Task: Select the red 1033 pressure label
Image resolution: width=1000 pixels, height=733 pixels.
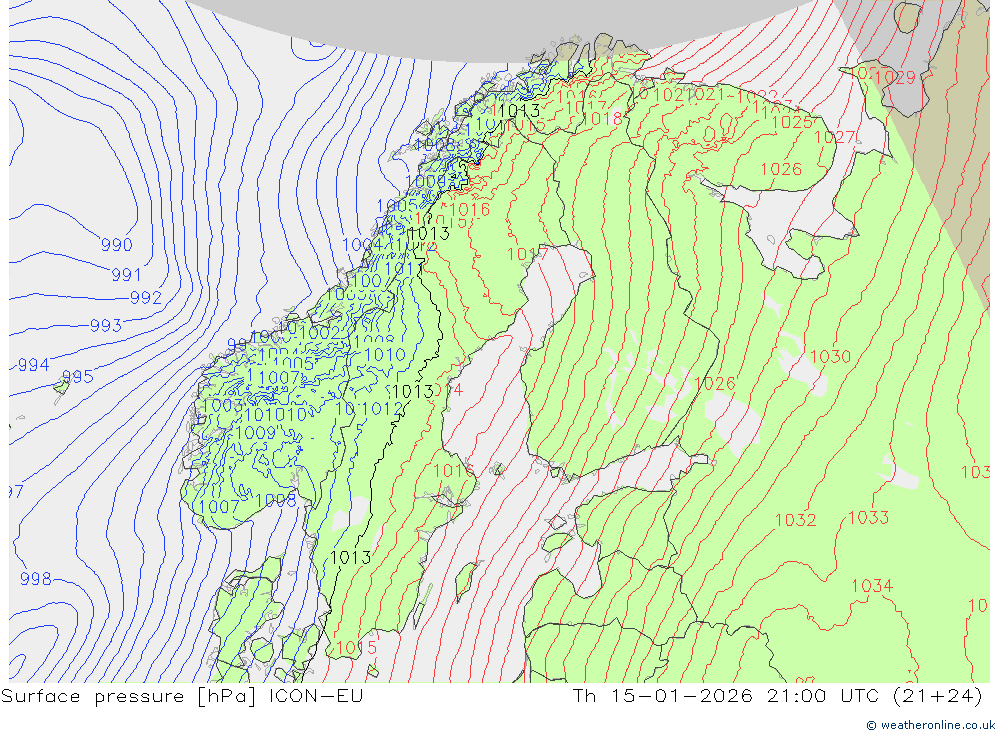Action: [x=869, y=517]
